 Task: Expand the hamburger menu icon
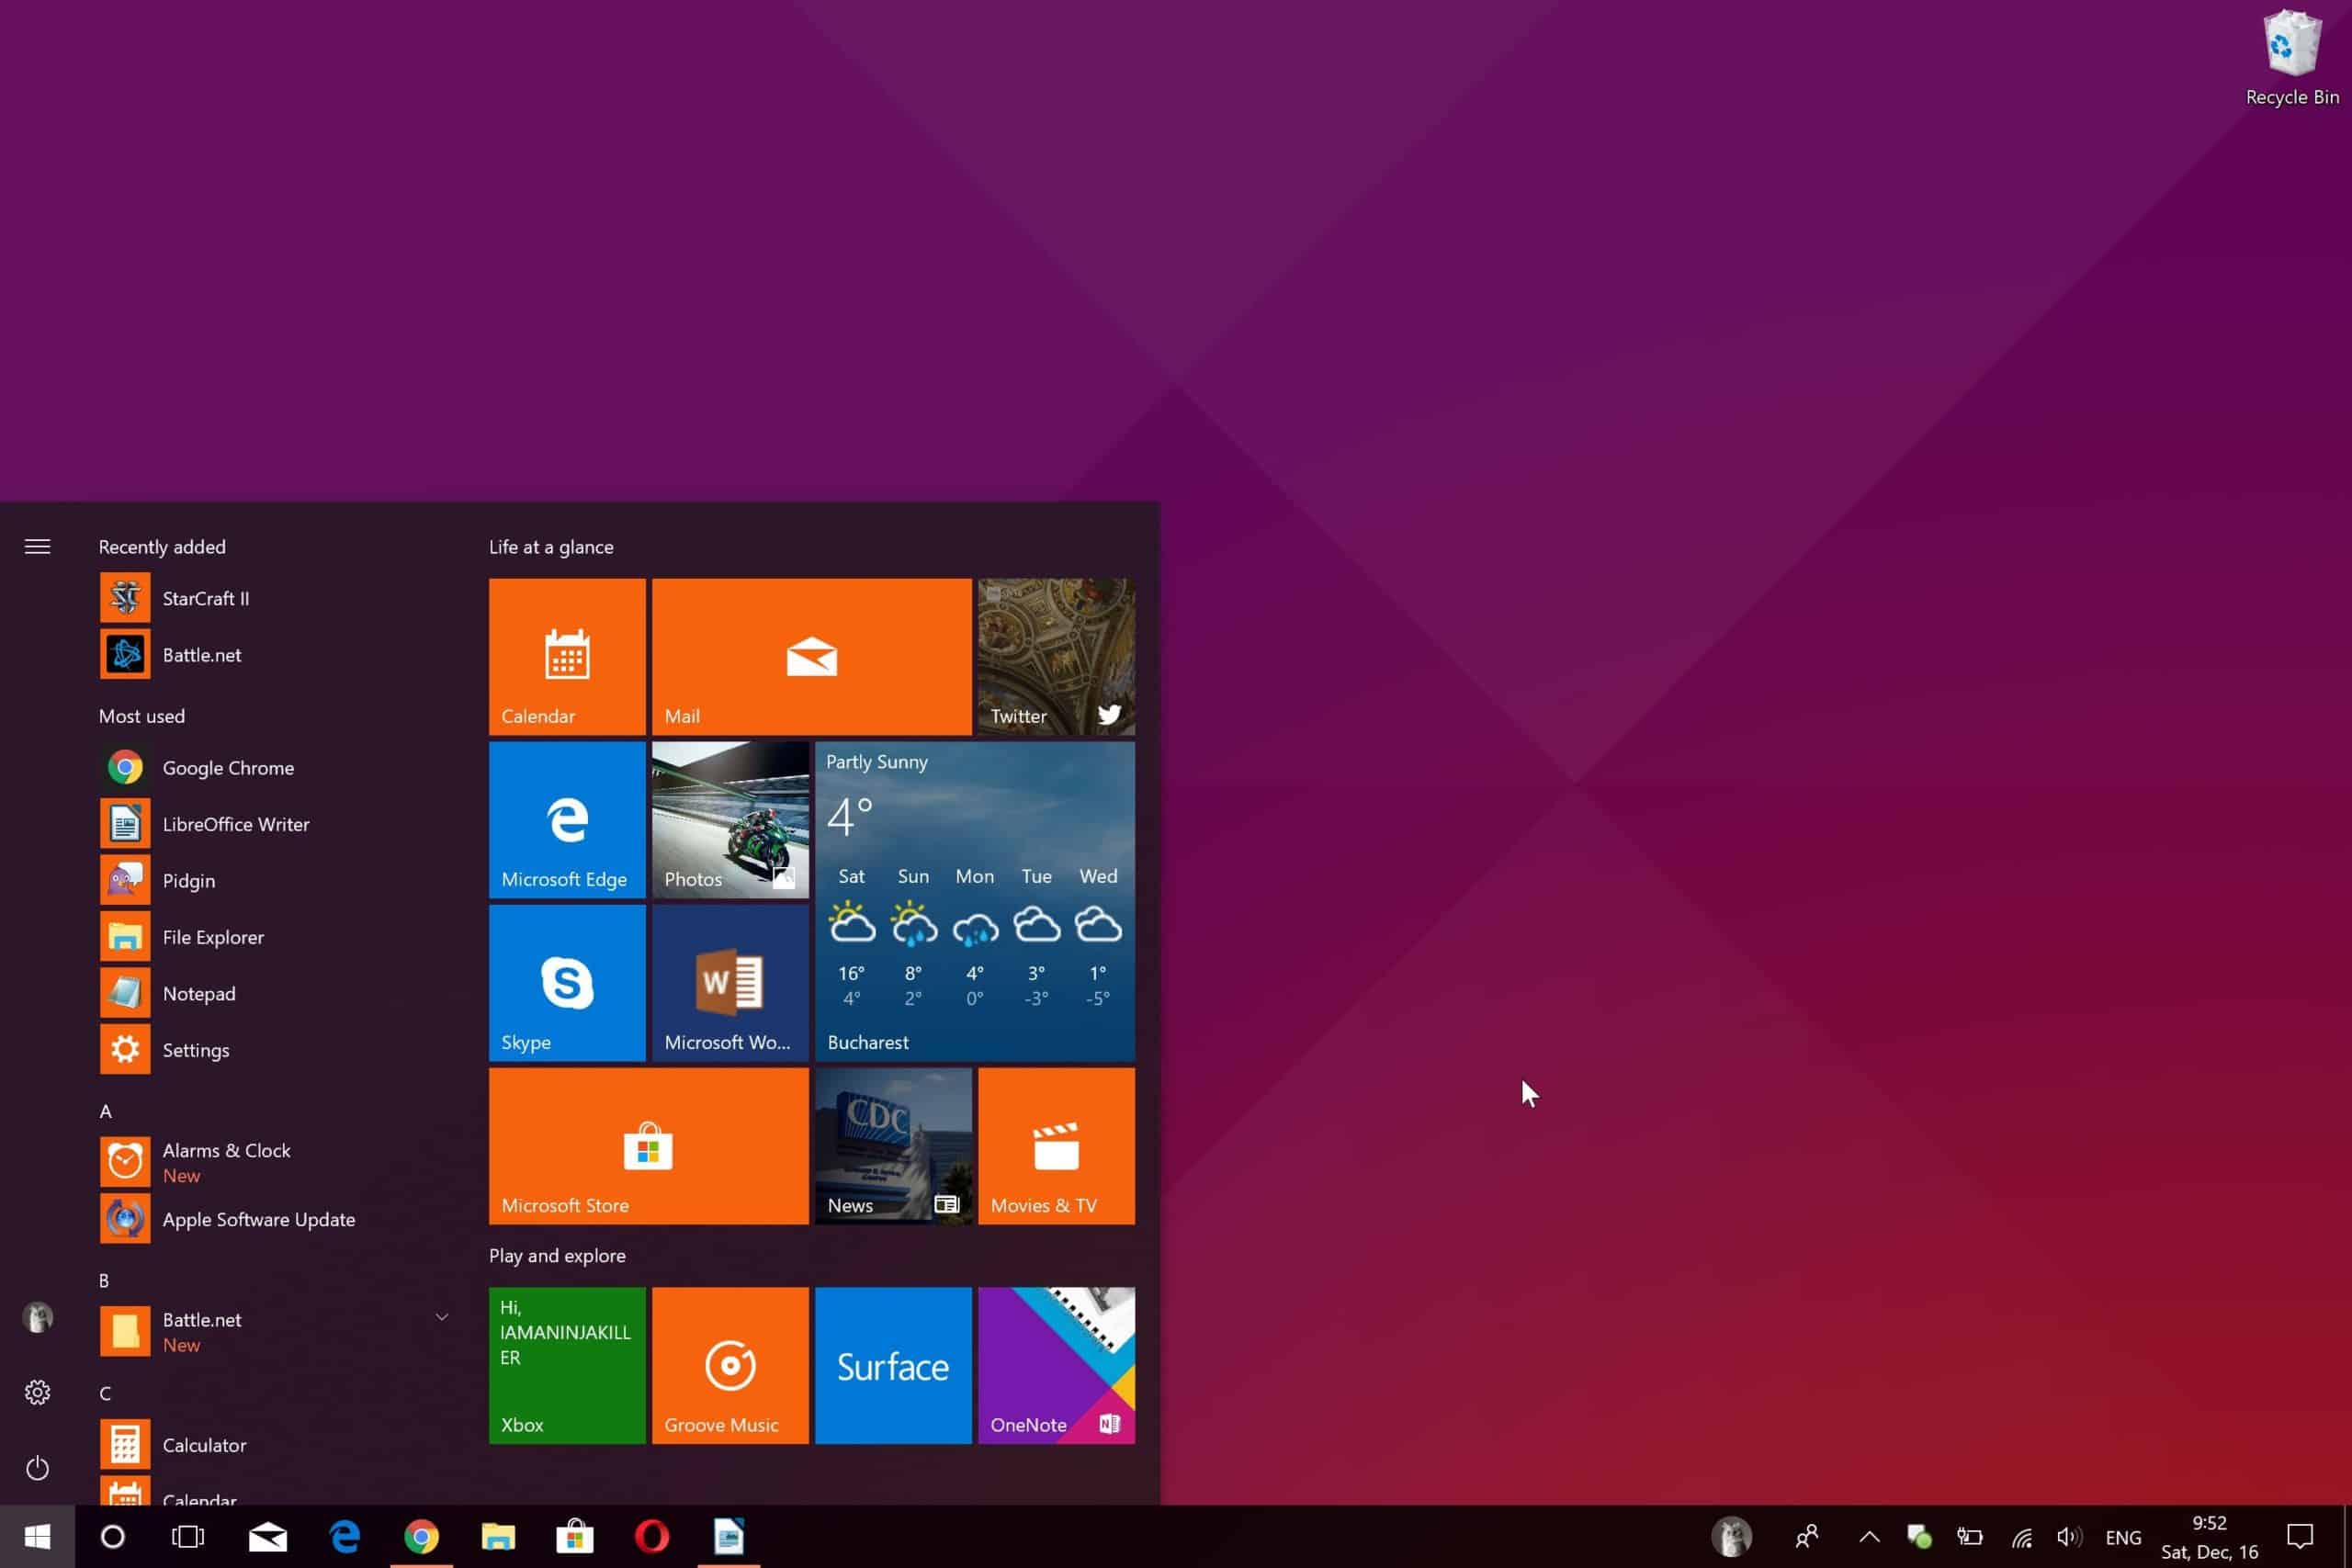pos(39,546)
